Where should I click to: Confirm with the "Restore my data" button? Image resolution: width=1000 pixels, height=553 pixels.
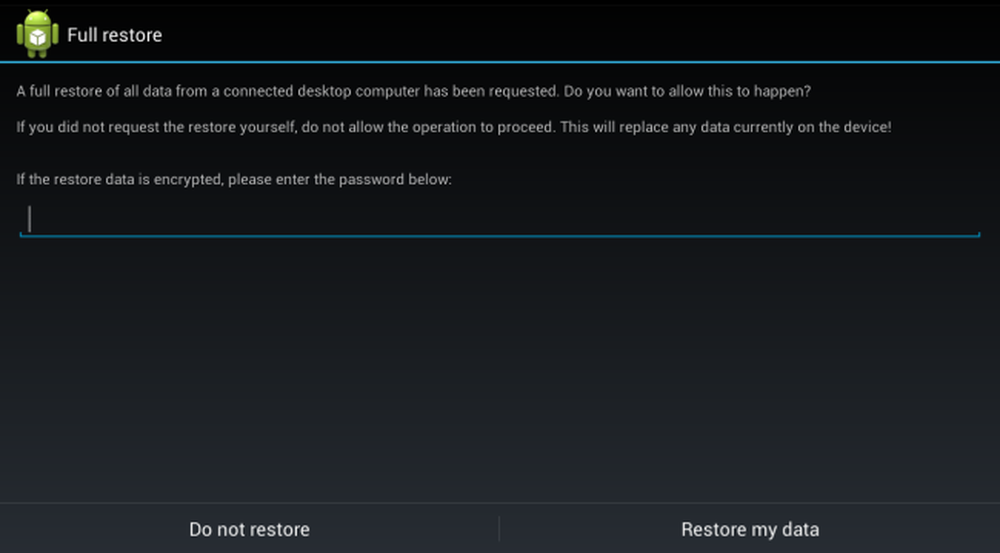750,529
